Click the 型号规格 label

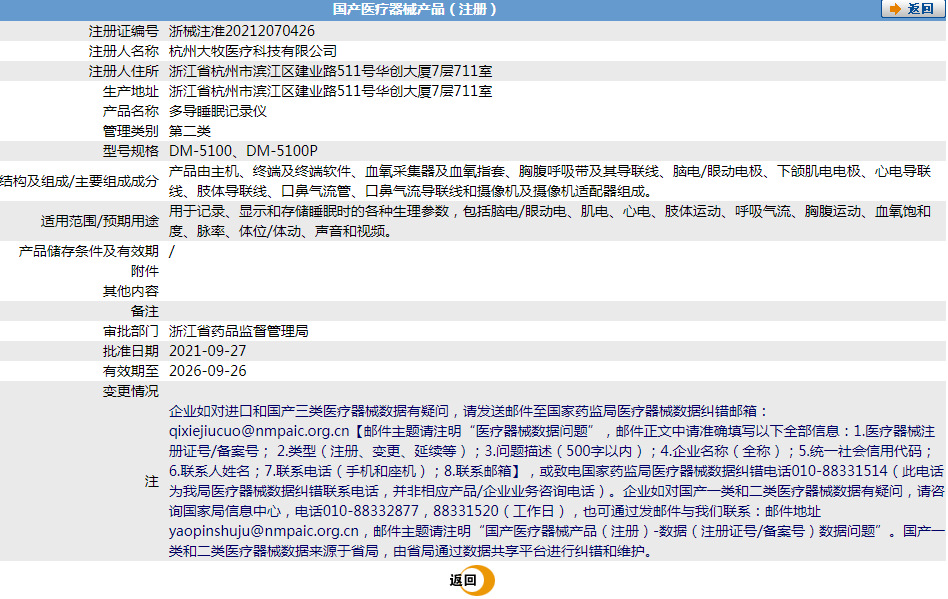131,151
